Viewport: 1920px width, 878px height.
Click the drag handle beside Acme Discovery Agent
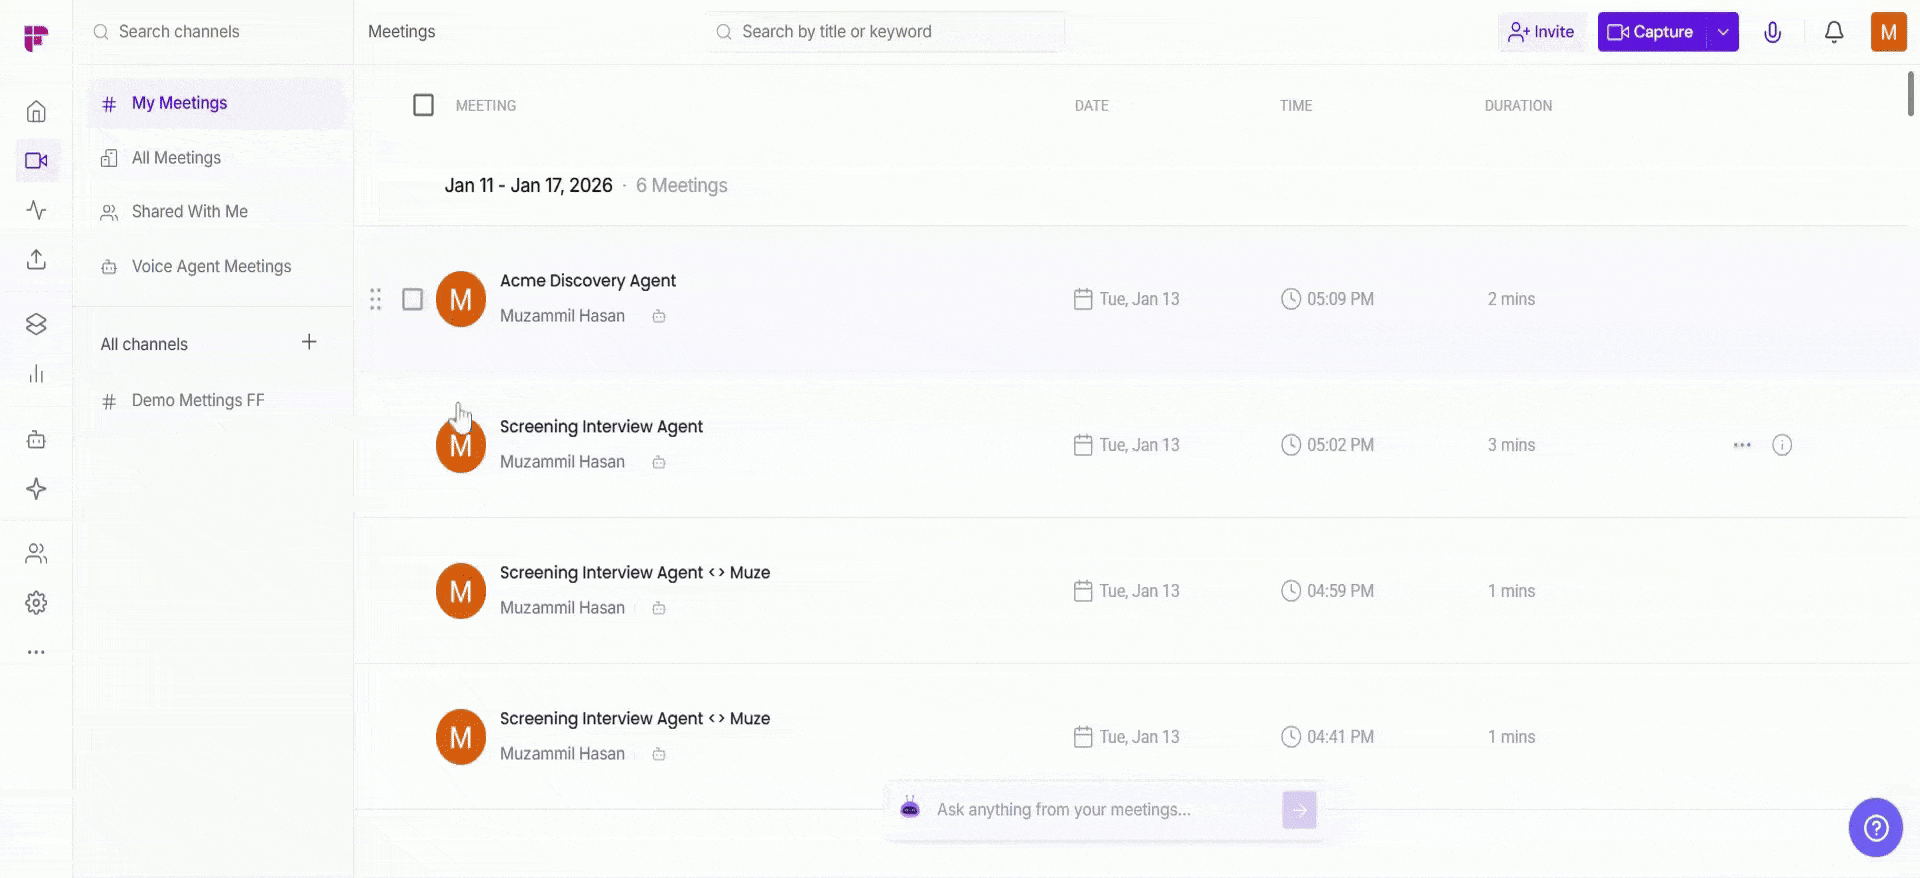[x=376, y=299]
